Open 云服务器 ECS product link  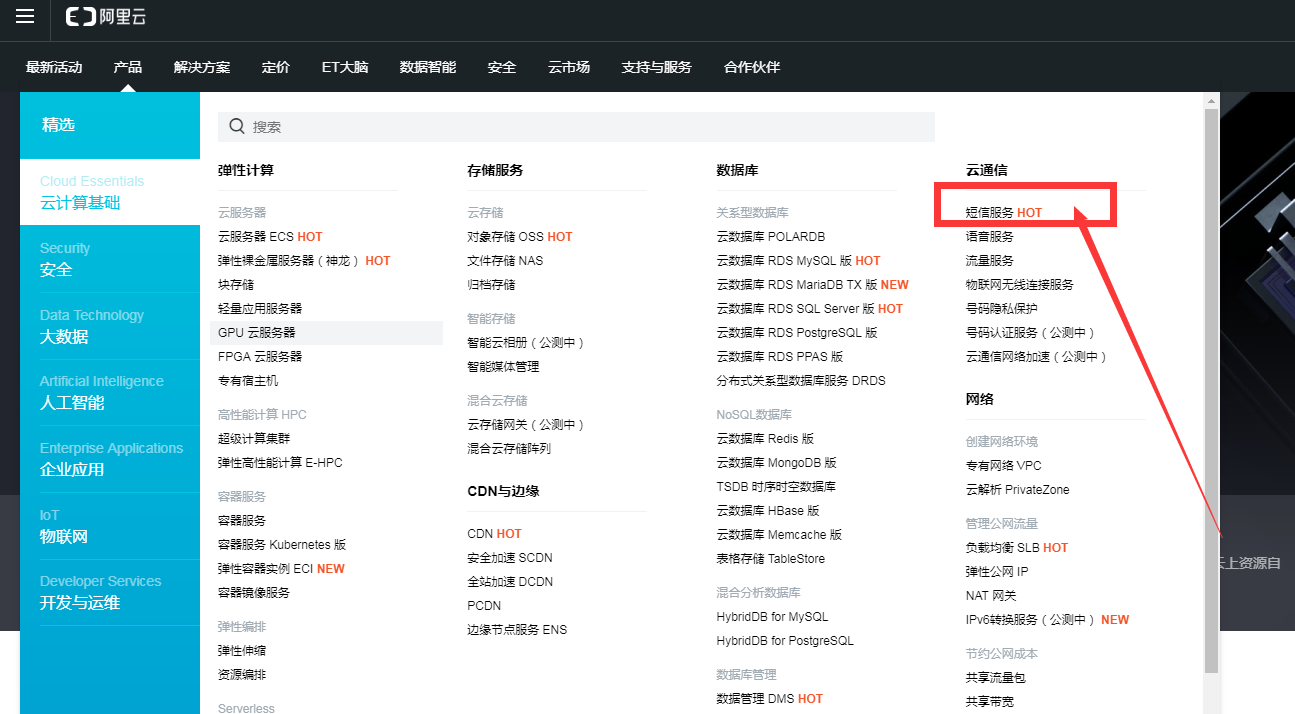pyautogui.click(x=256, y=237)
